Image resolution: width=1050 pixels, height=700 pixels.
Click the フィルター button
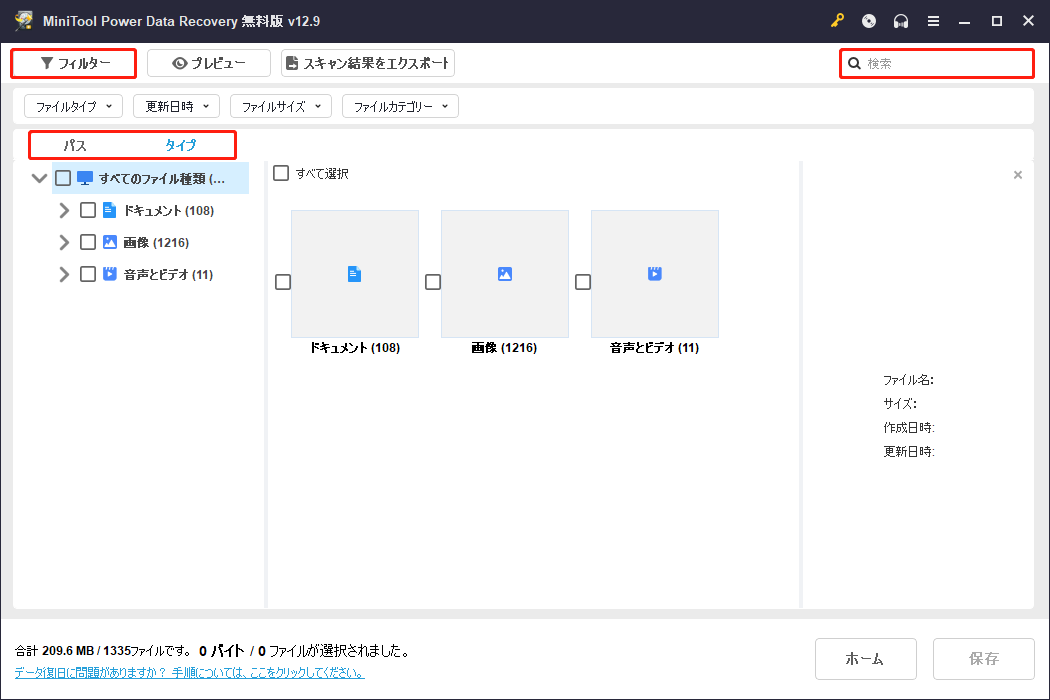click(x=74, y=63)
